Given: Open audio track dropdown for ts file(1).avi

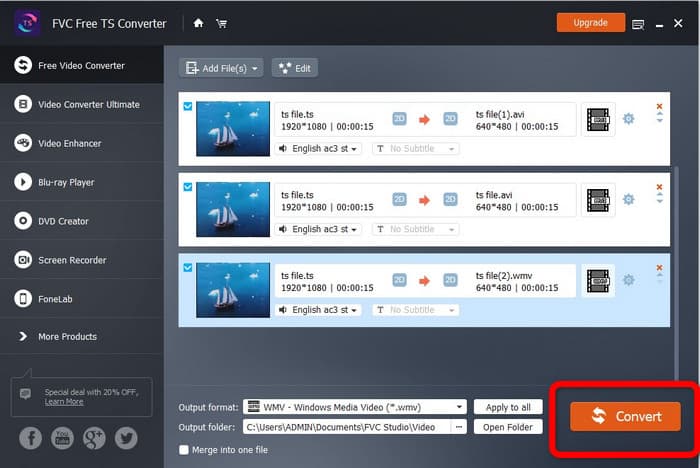Looking at the screenshot, I should [319, 148].
